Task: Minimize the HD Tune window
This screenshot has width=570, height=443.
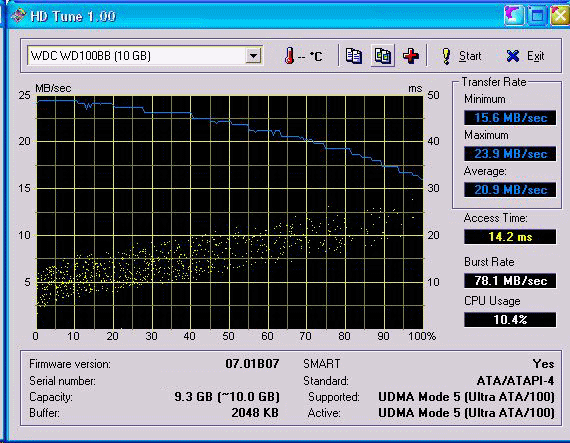Action: click(514, 16)
